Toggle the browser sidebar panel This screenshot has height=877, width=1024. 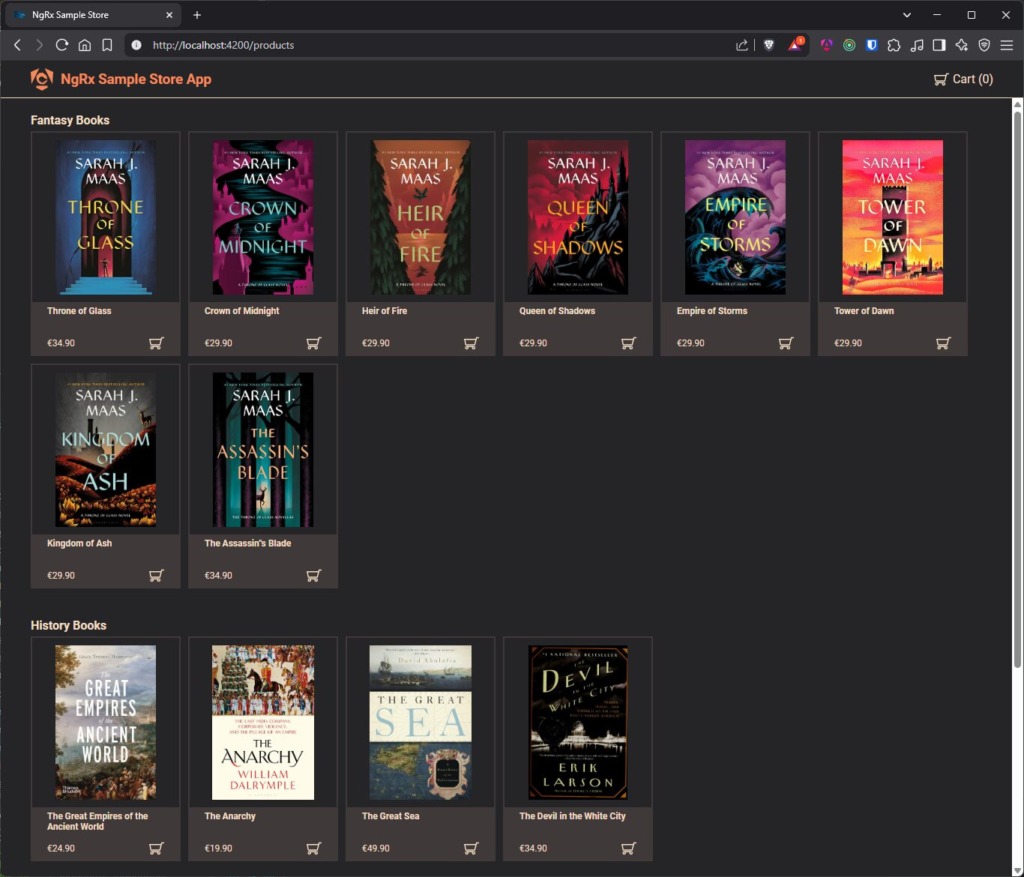(x=939, y=45)
